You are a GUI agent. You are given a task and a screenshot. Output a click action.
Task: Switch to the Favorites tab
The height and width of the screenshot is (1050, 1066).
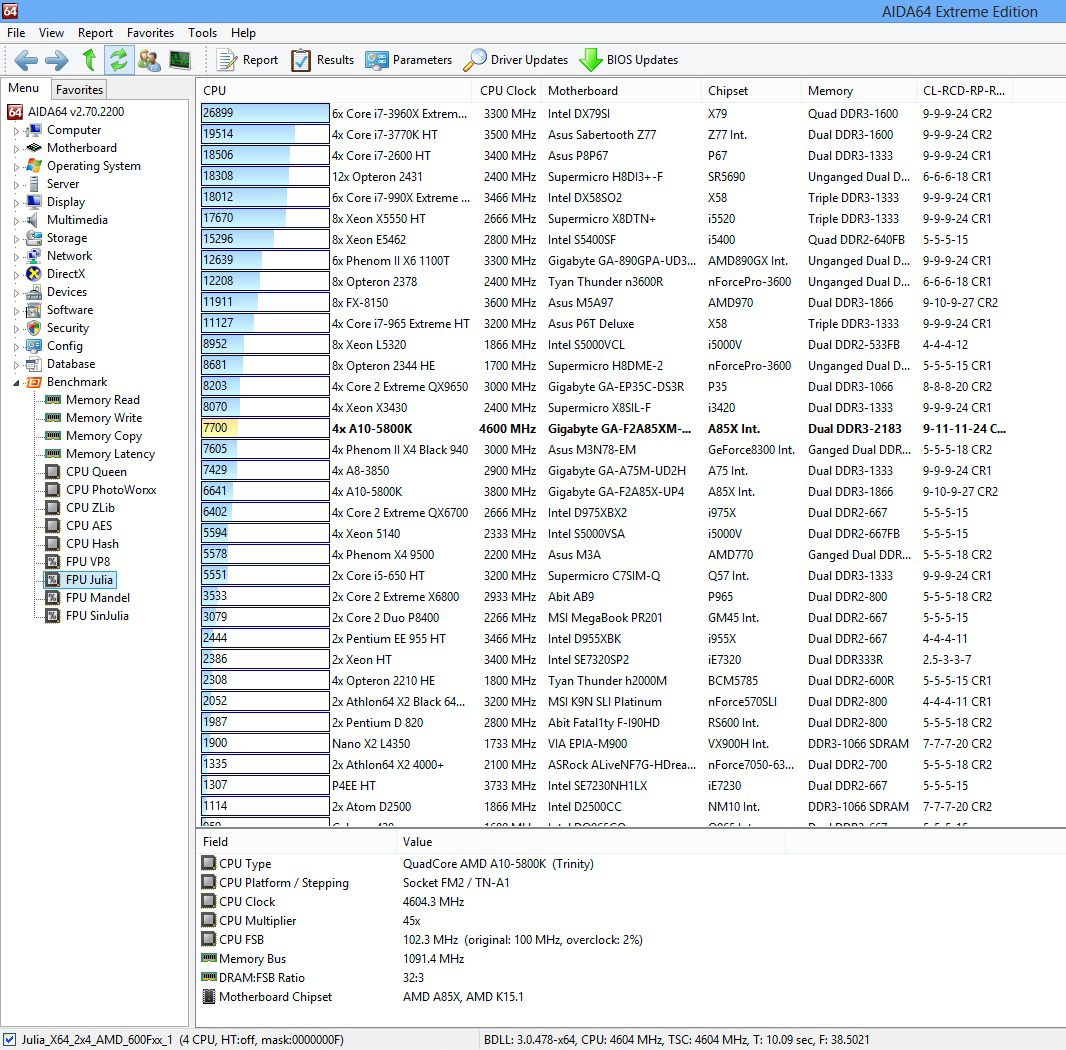click(x=79, y=90)
